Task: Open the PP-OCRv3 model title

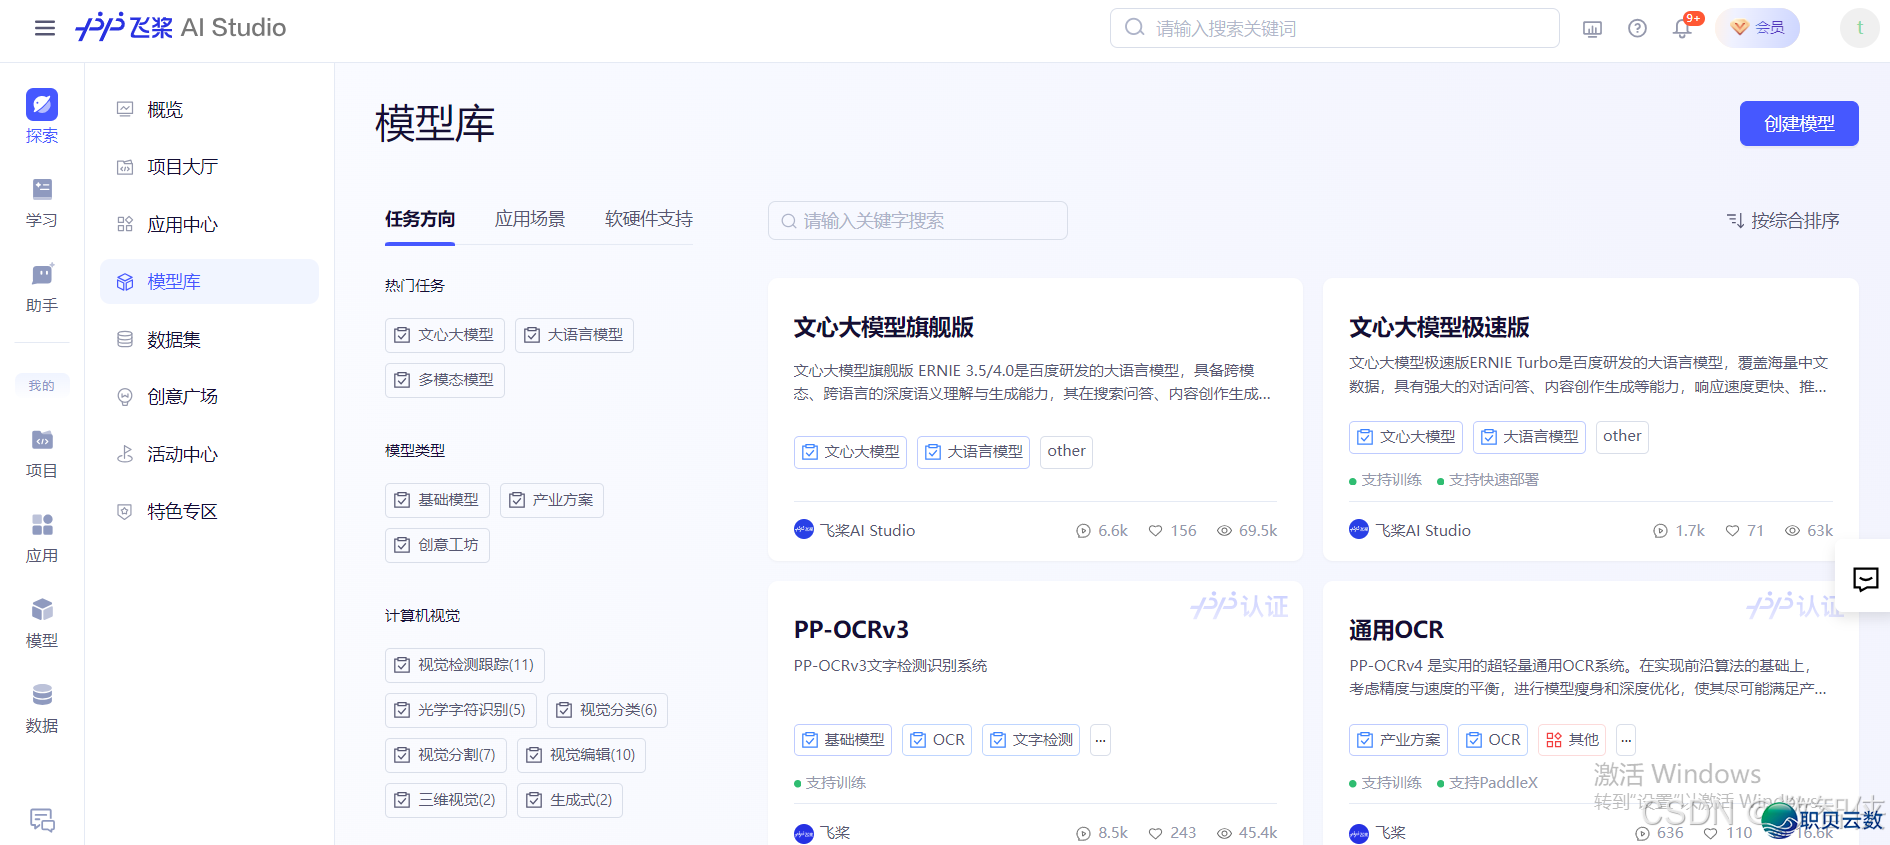Action: 851,630
